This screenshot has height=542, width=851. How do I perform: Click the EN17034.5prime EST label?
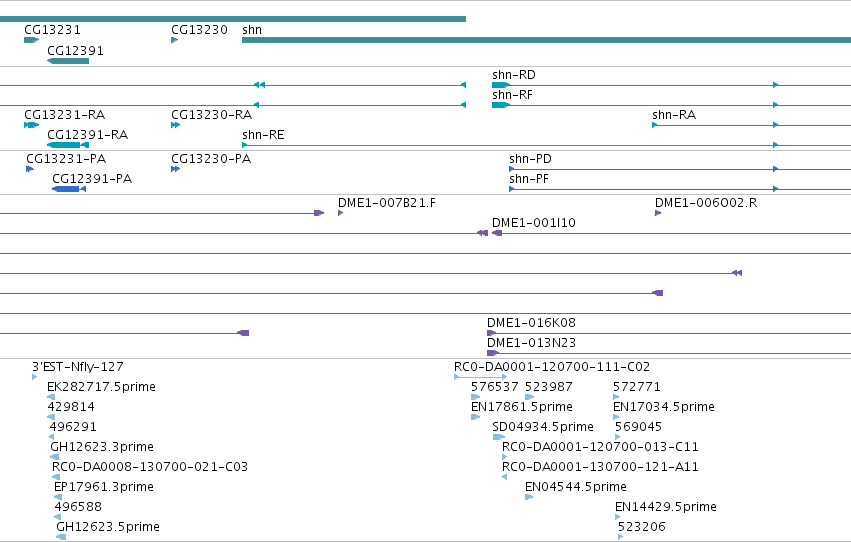pyautogui.click(x=663, y=407)
